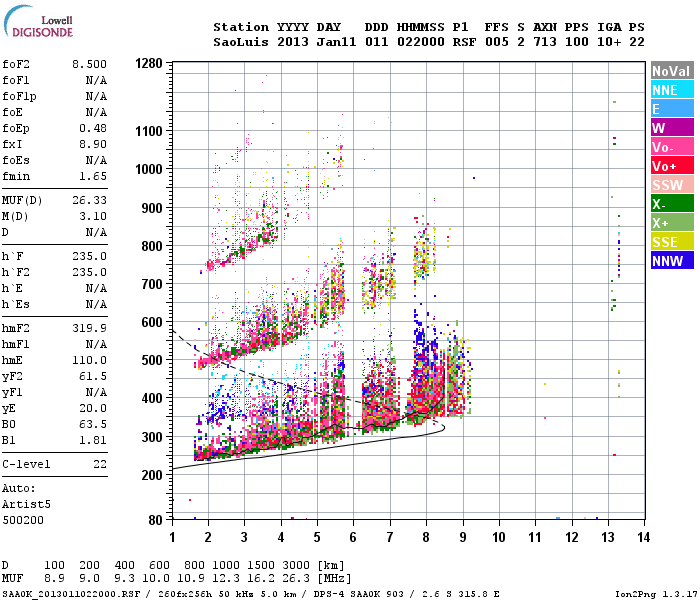The height and width of the screenshot is (600, 700).
Task: Click the 1000 km height axis label
Action: pyautogui.click(x=149, y=169)
